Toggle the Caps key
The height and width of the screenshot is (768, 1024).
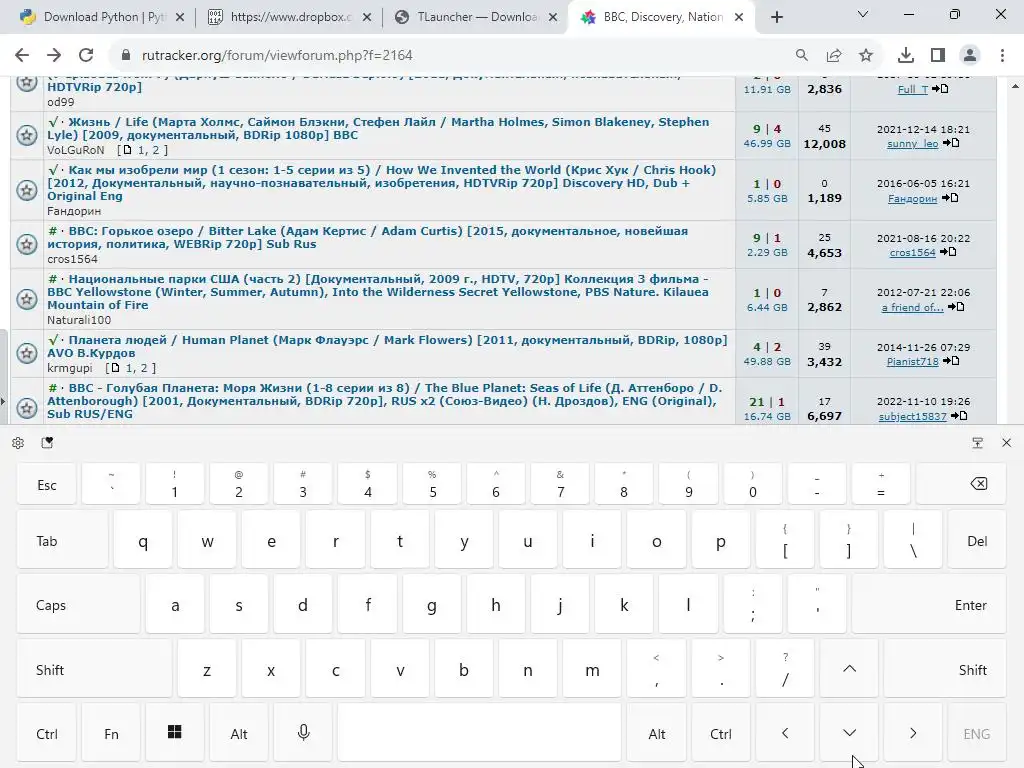(x=78, y=605)
